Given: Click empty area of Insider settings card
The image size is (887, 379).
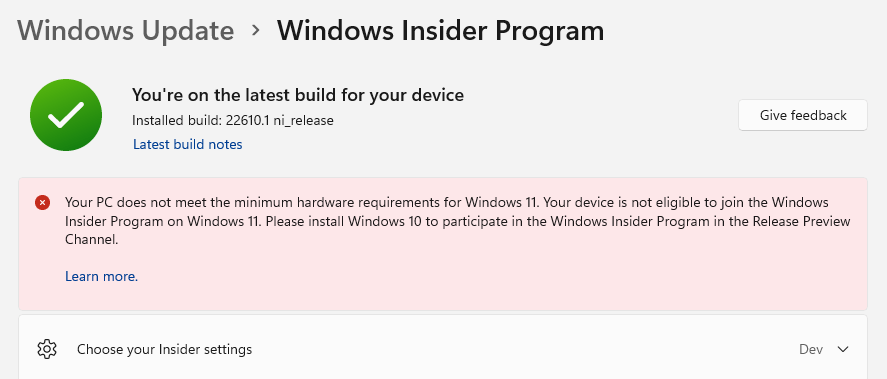Looking at the screenshot, I should coord(509,349).
